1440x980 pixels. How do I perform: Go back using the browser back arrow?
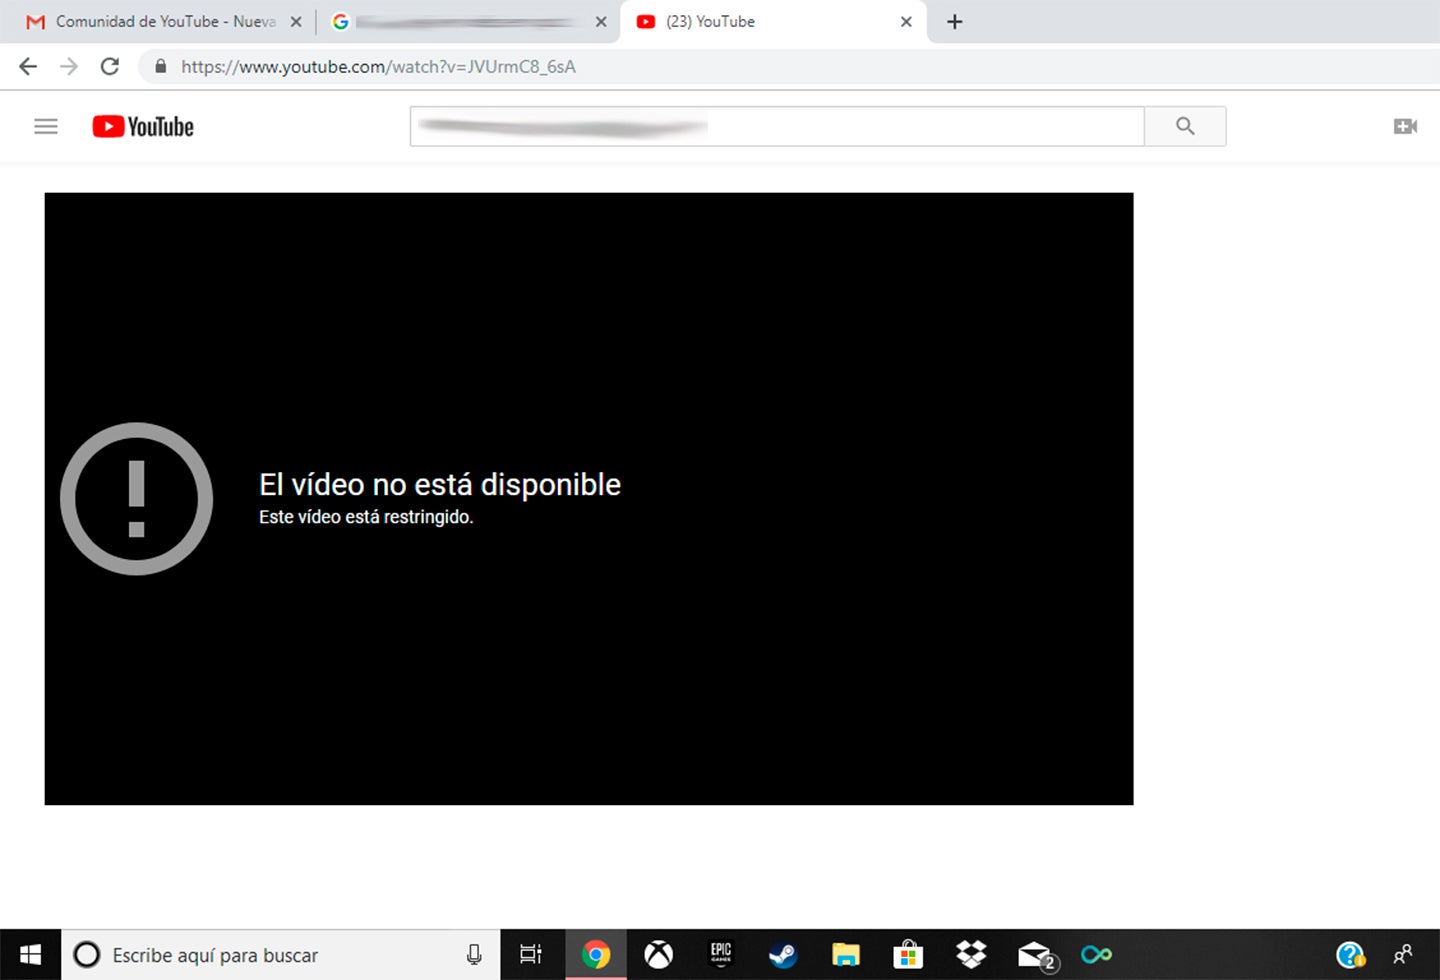tap(28, 67)
